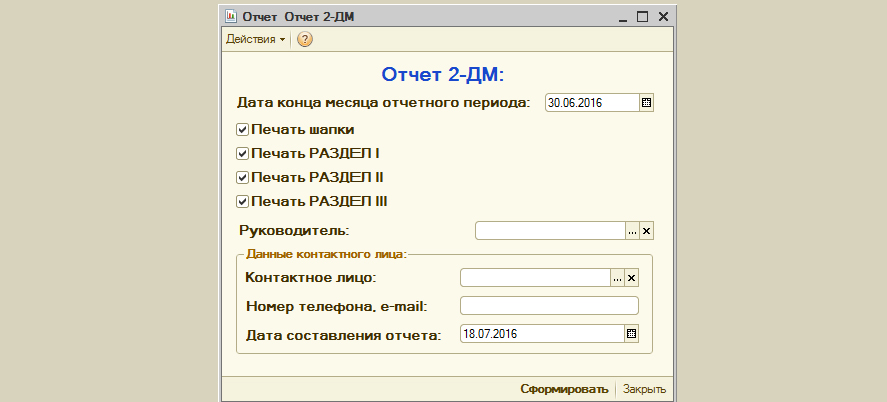Open the Действия menu

point(254,39)
